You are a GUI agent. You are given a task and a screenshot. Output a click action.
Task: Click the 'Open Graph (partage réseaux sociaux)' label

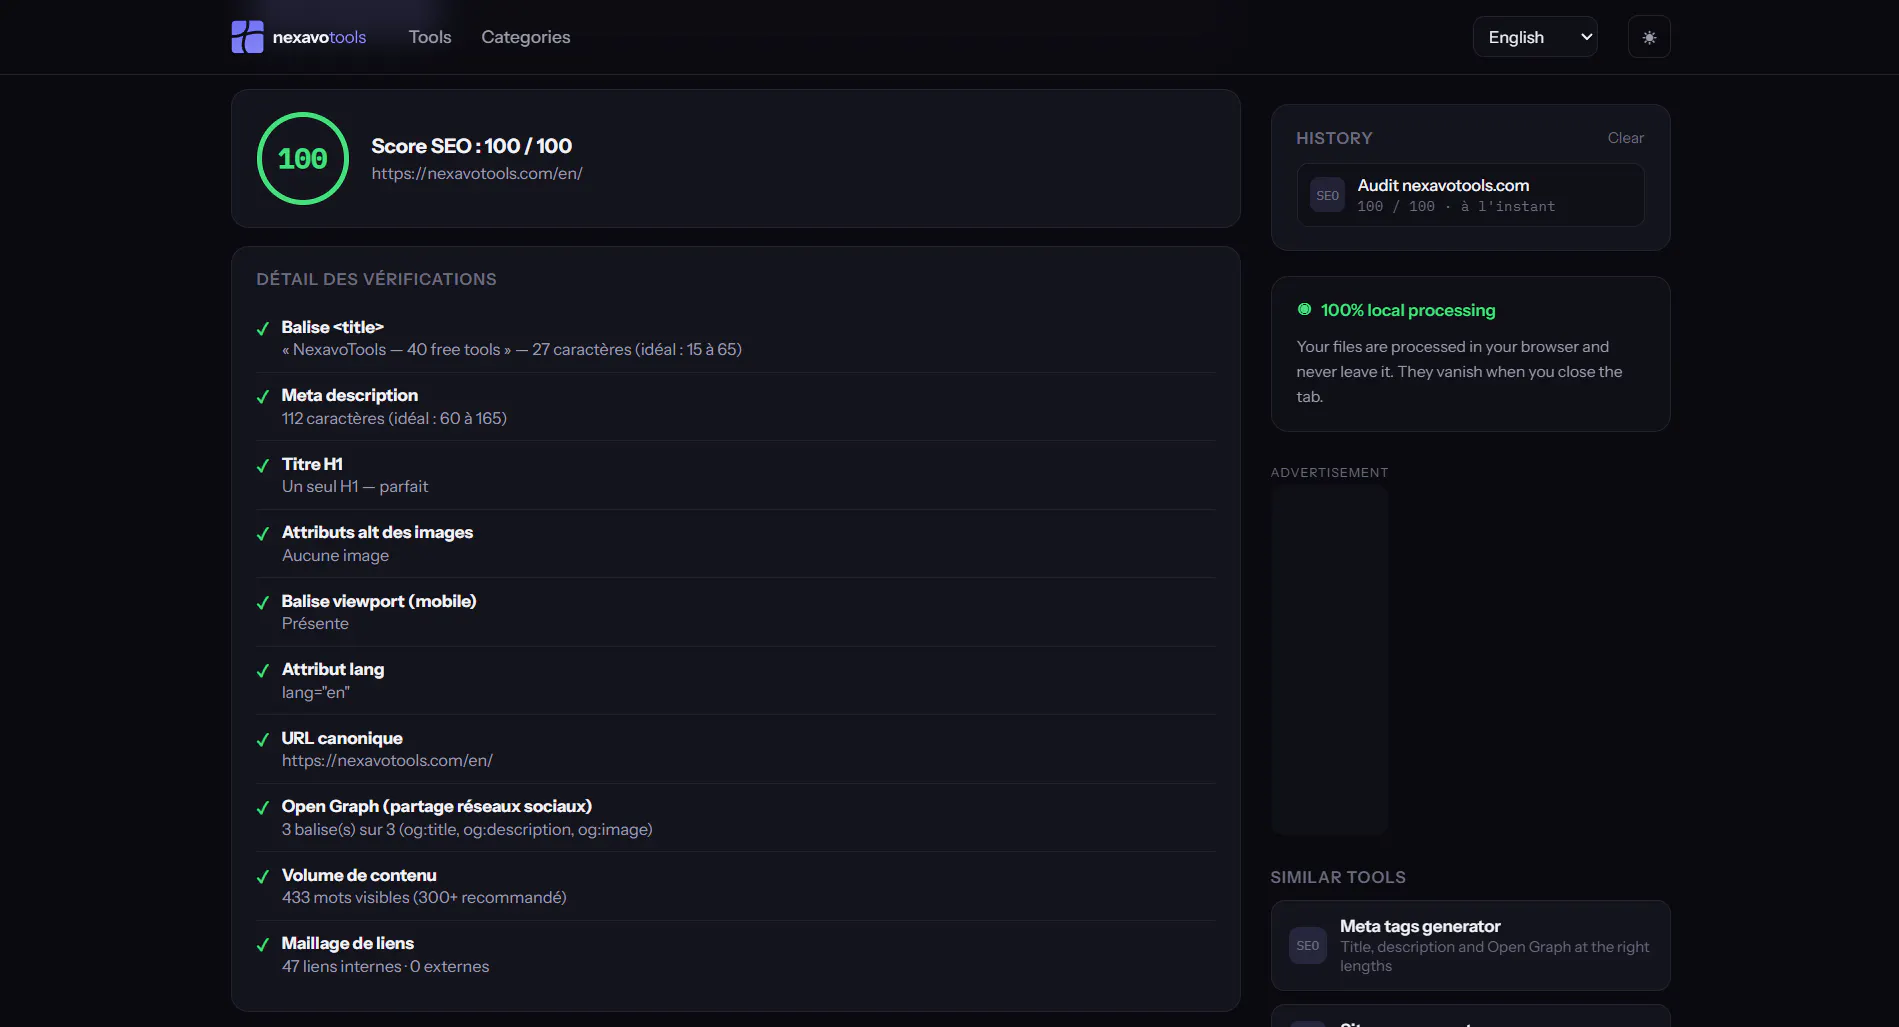(x=437, y=806)
